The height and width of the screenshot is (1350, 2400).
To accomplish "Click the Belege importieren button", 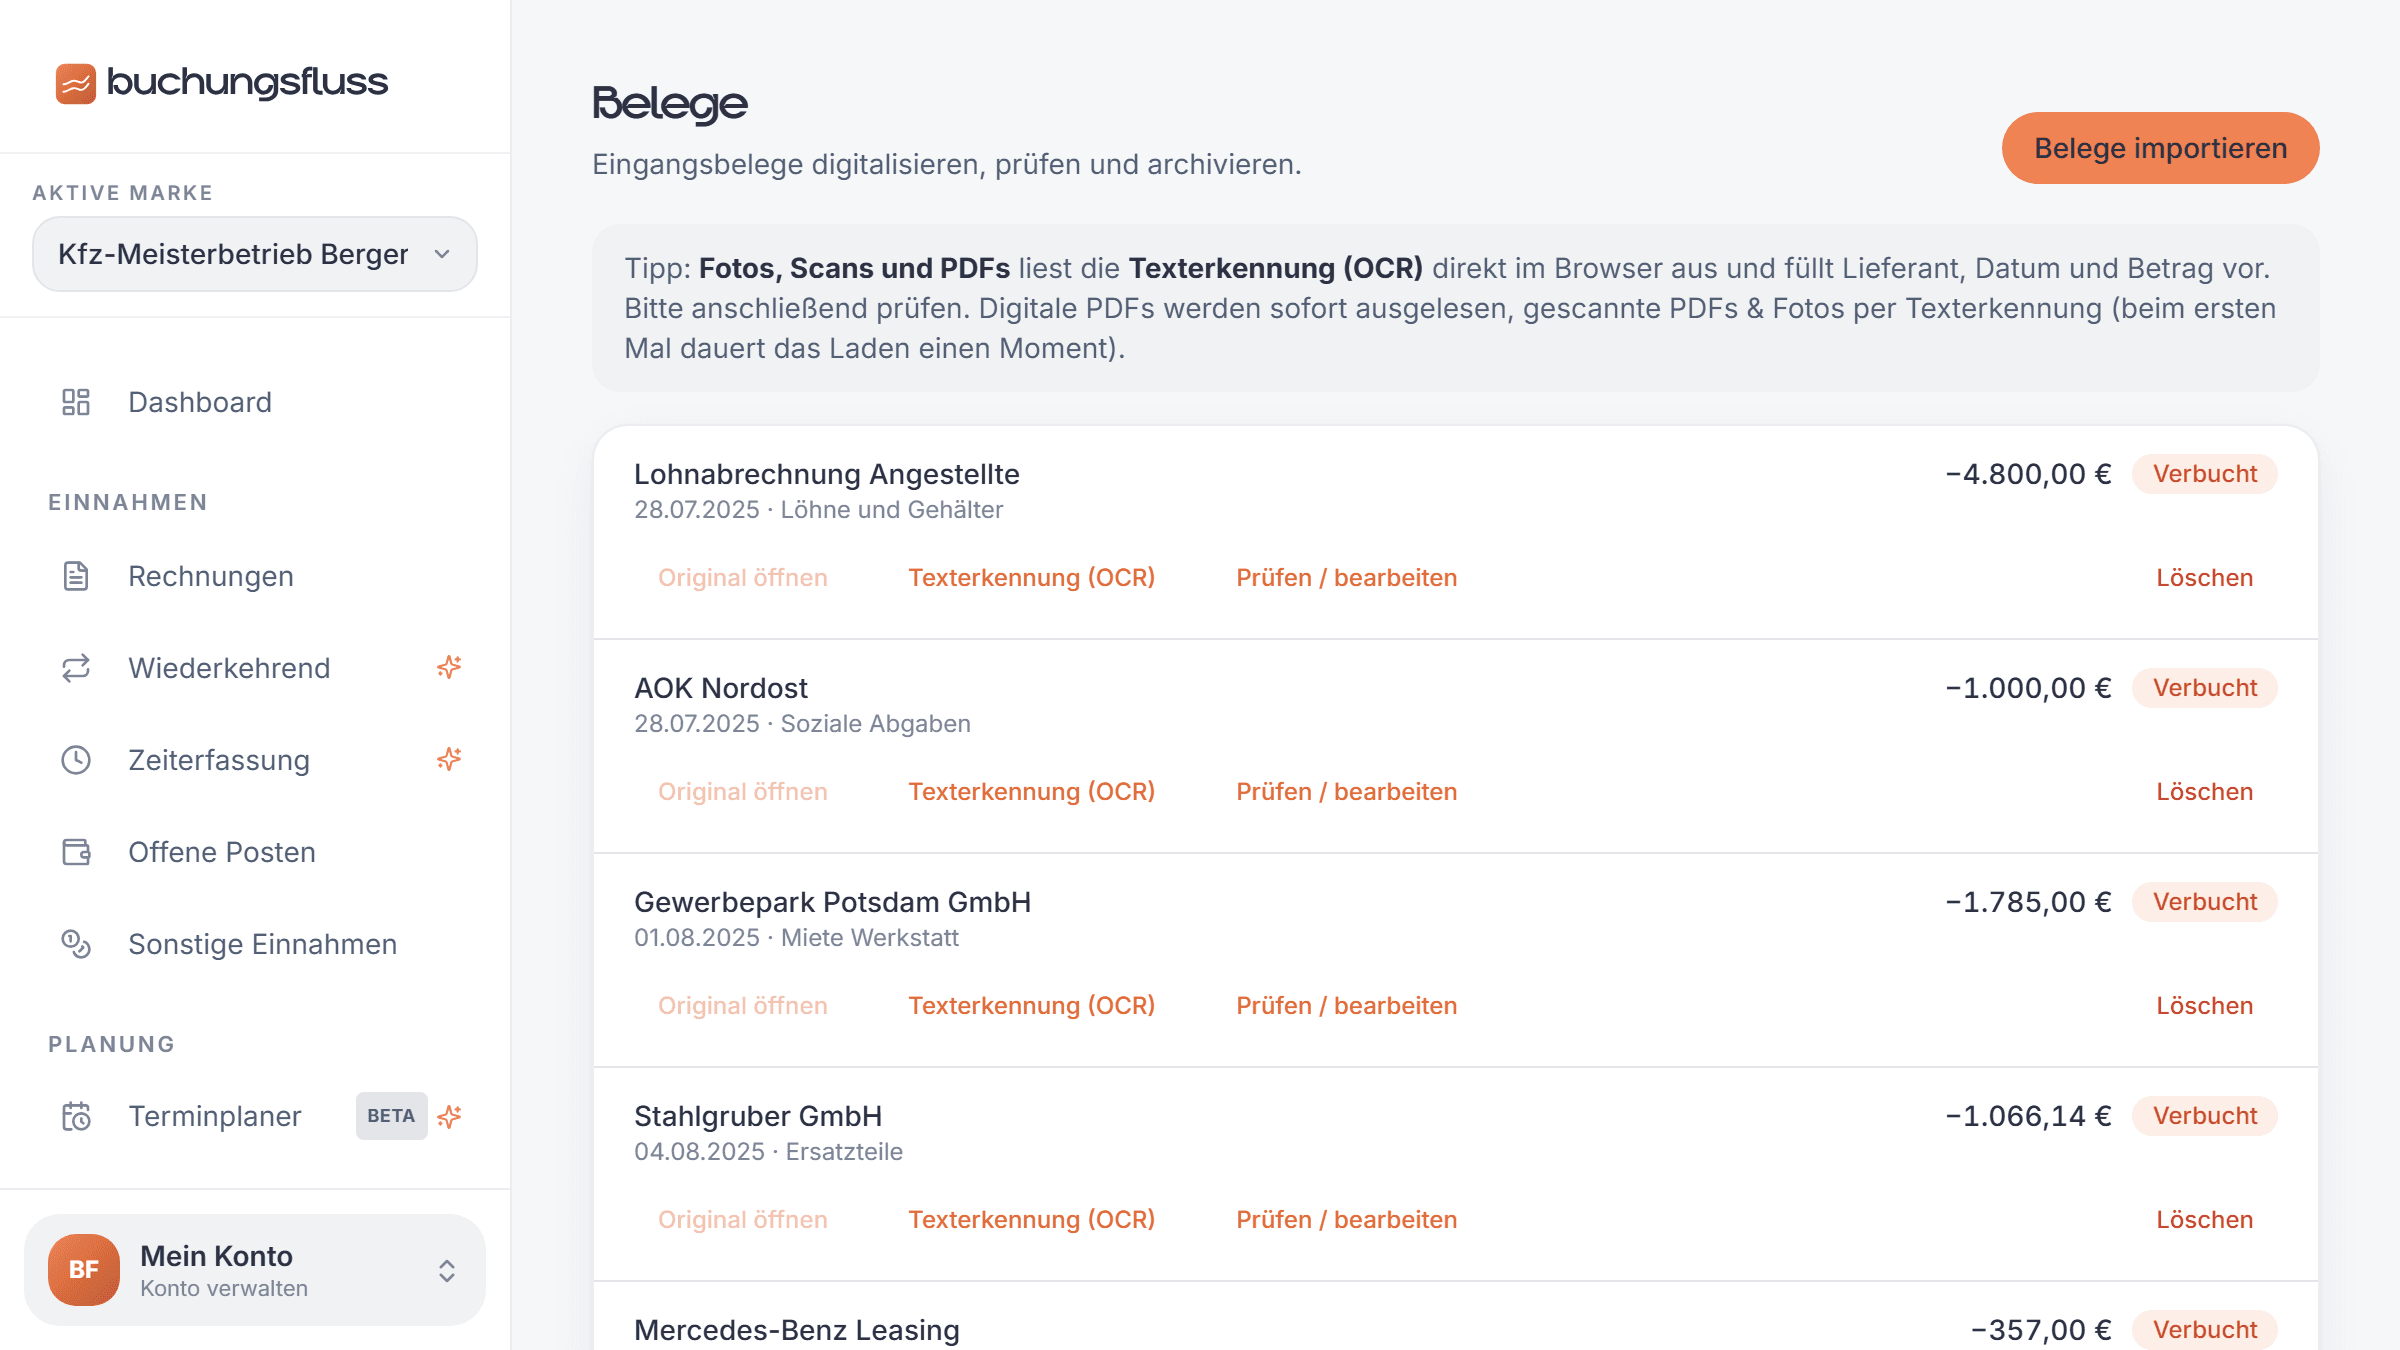I will [x=2160, y=148].
